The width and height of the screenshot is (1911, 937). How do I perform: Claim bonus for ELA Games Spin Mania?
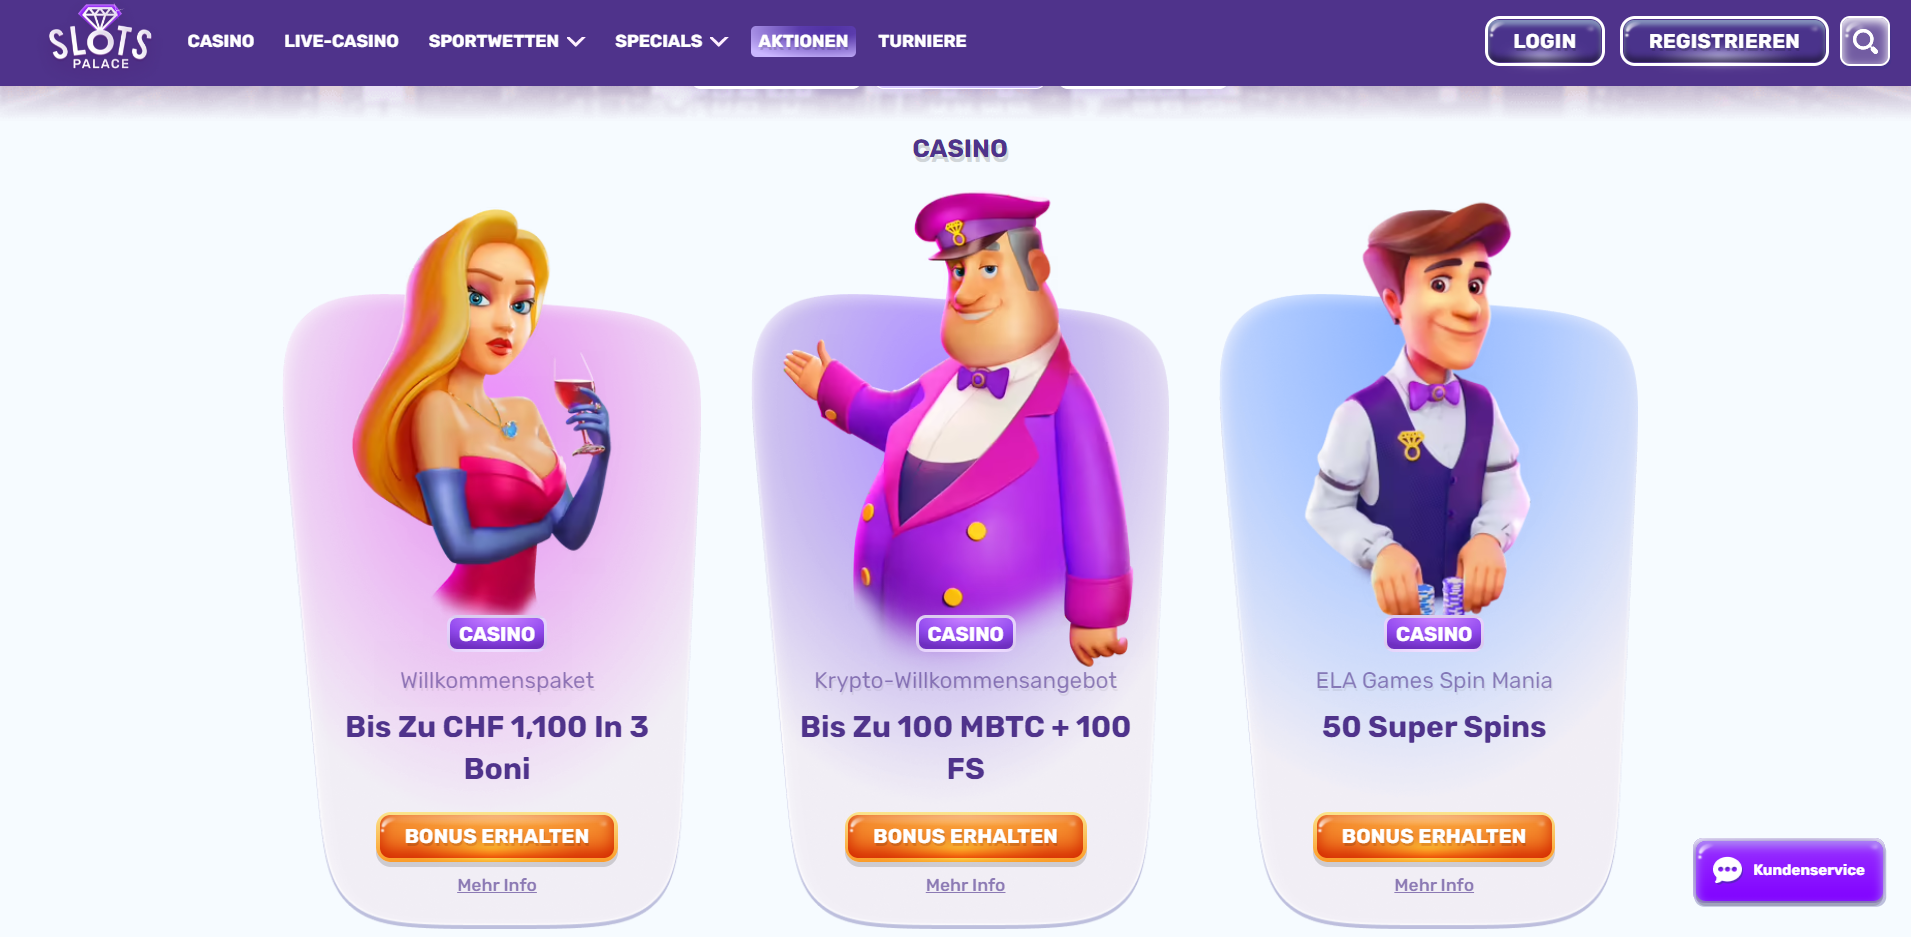[x=1434, y=837]
